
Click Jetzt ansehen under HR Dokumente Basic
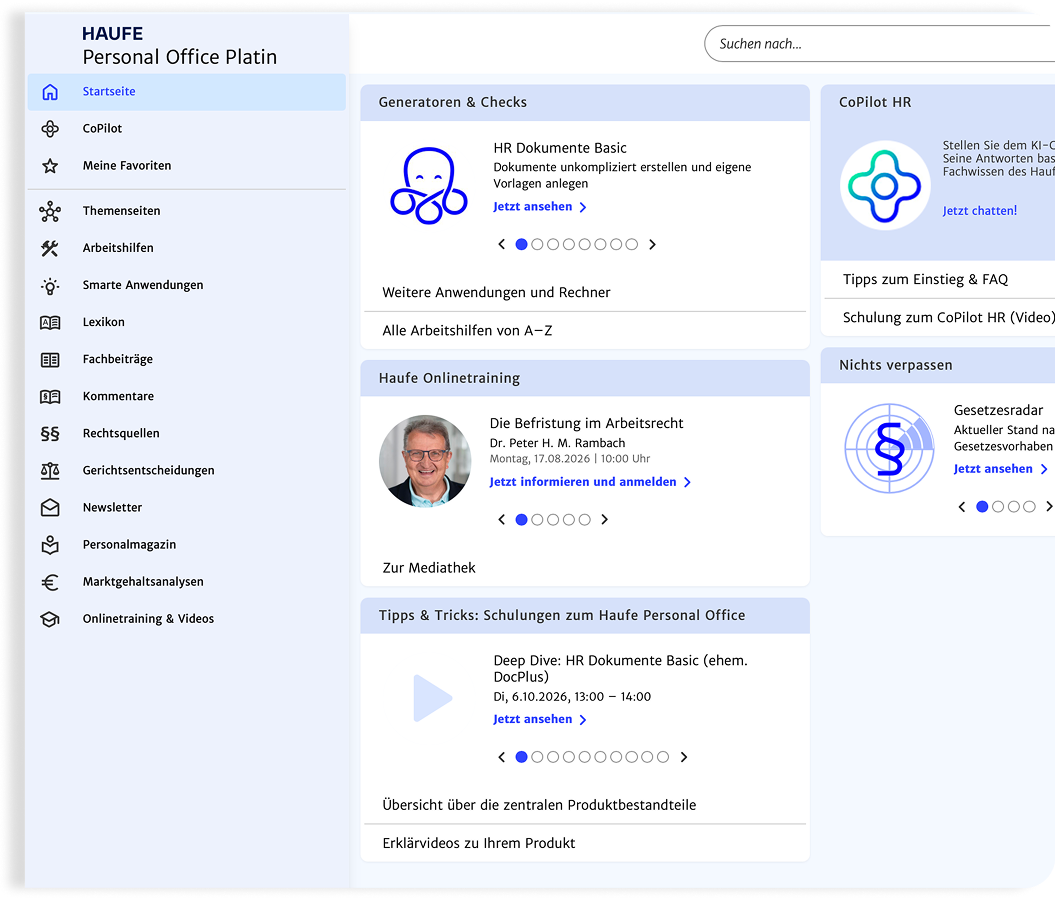(539, 207)
